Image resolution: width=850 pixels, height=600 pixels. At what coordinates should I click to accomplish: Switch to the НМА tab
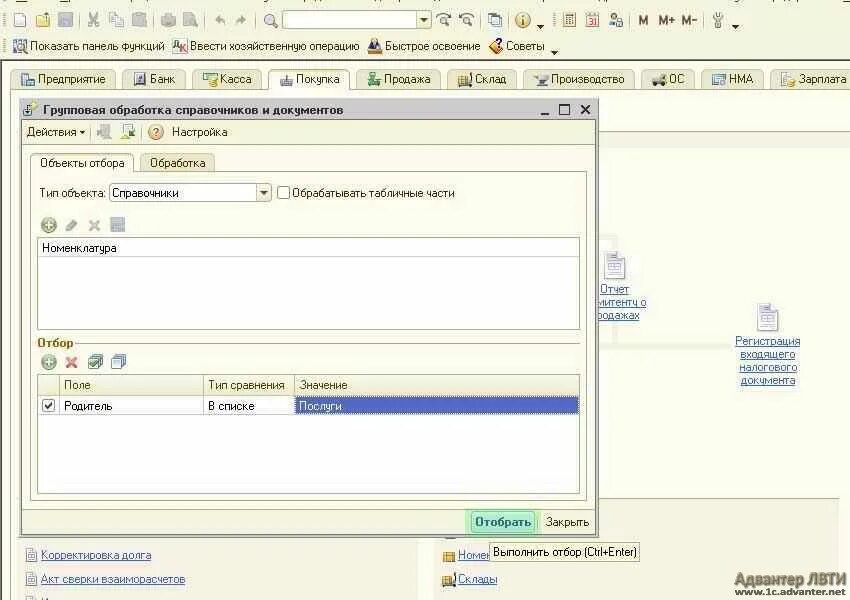tap(732, 79)
